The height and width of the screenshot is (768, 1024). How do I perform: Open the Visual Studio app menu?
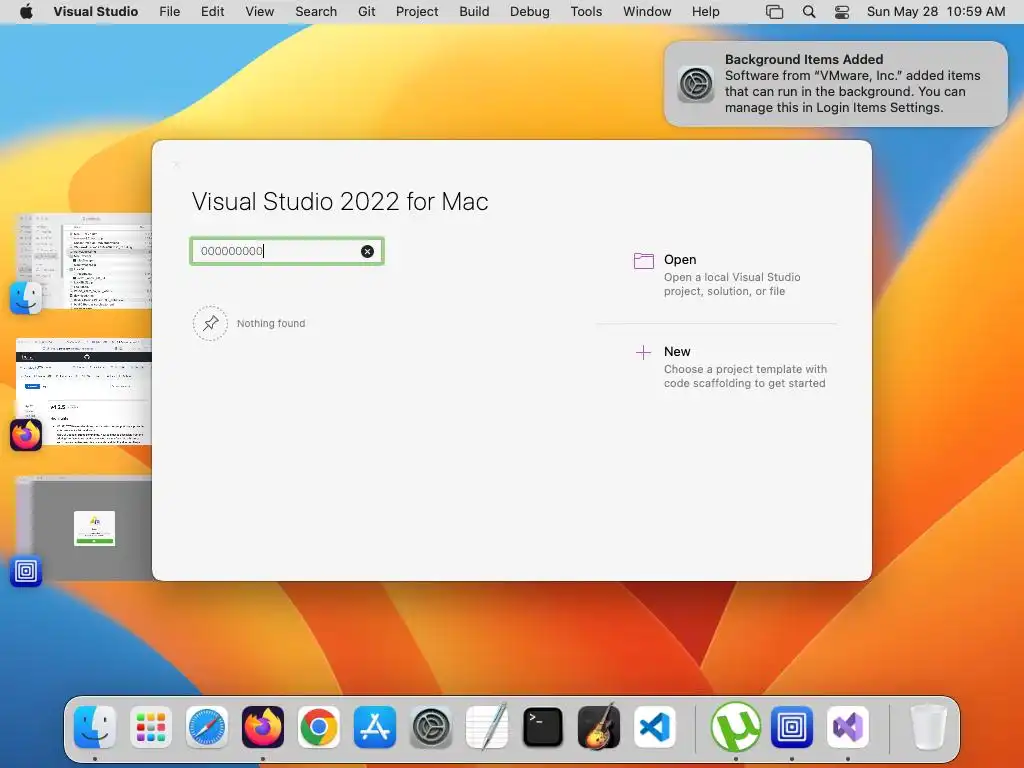[96, 12]
